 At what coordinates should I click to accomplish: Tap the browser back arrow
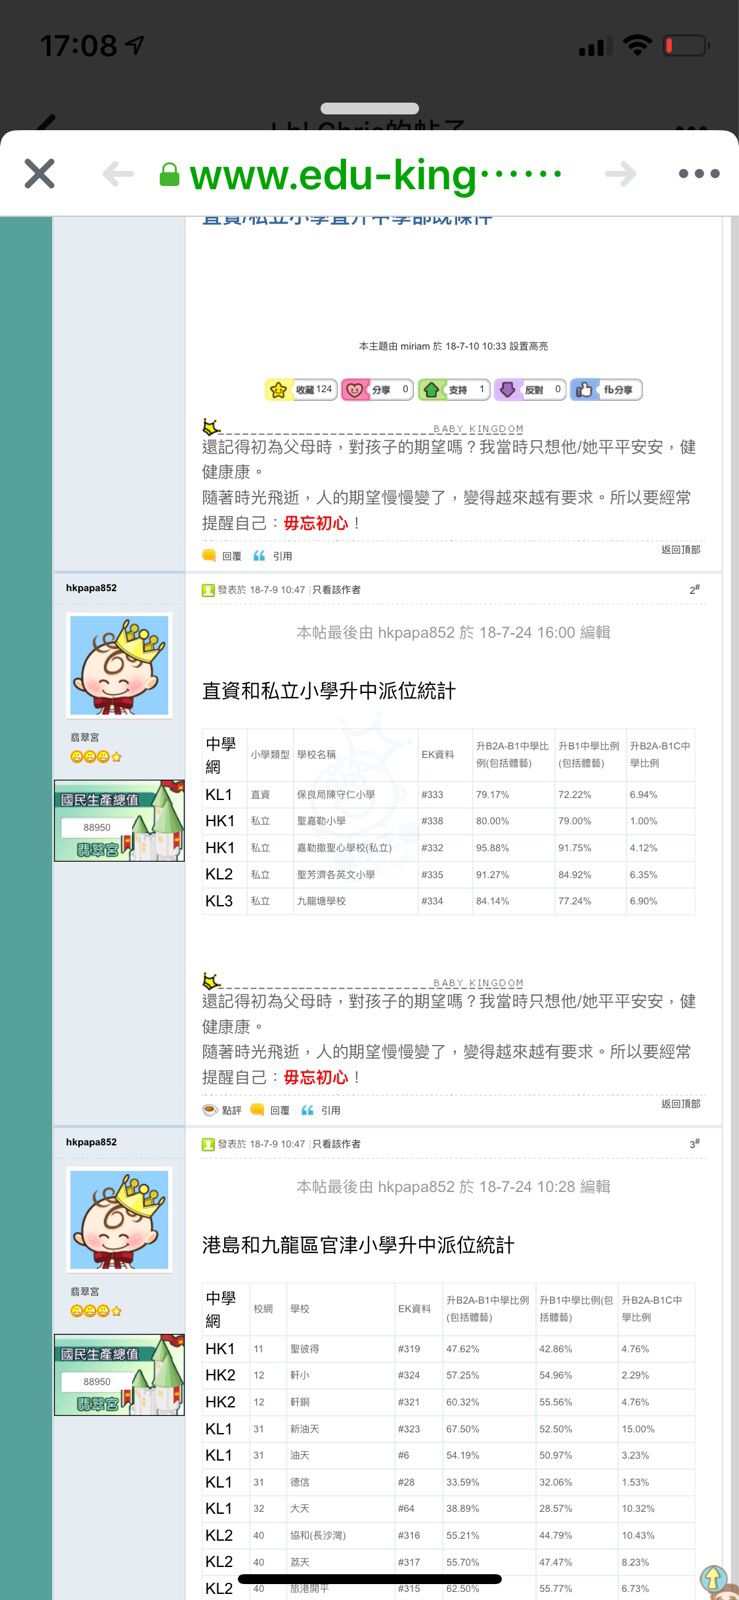pos(118,174)
